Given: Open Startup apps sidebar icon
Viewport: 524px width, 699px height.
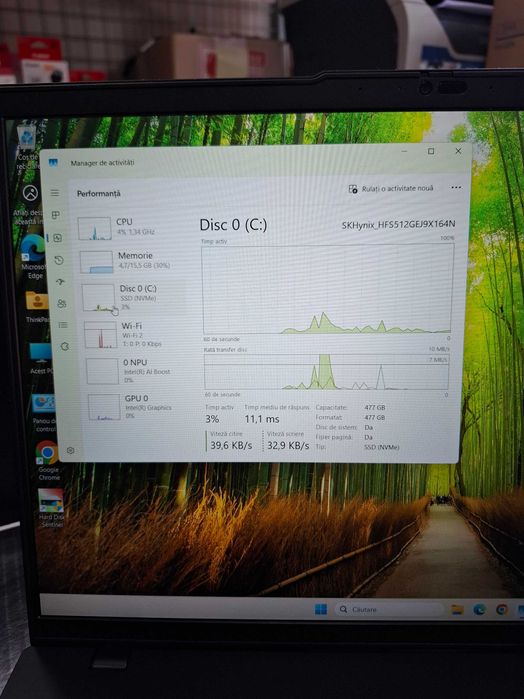Looking at the screenshot, I should click(60, 282).
